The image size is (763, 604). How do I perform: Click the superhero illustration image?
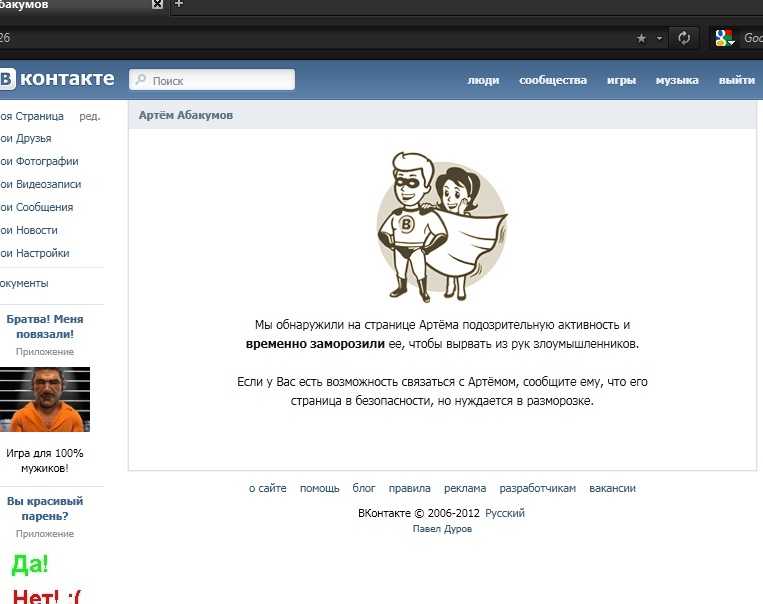pos(442,226)
